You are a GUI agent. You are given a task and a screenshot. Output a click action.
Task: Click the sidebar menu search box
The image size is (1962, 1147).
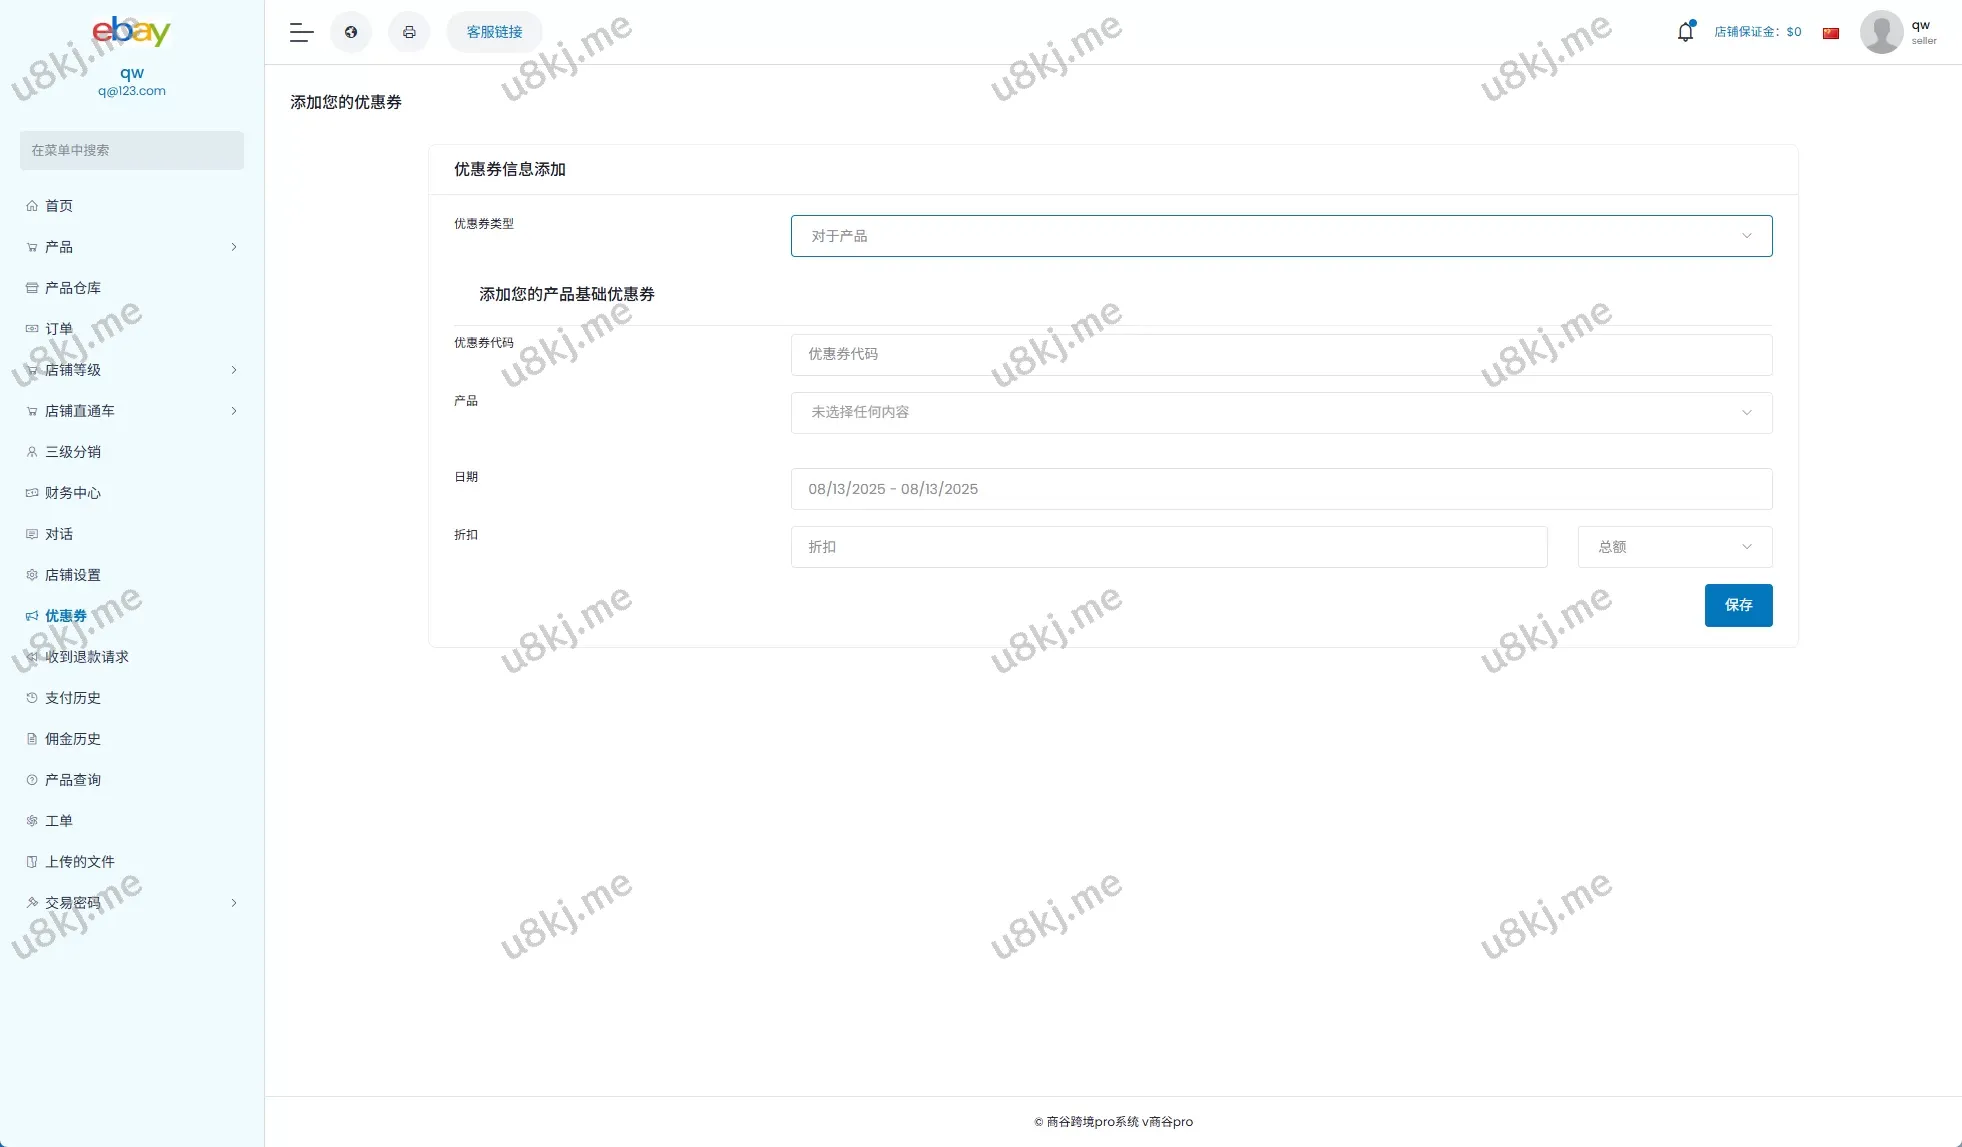[x=131, y=150]
